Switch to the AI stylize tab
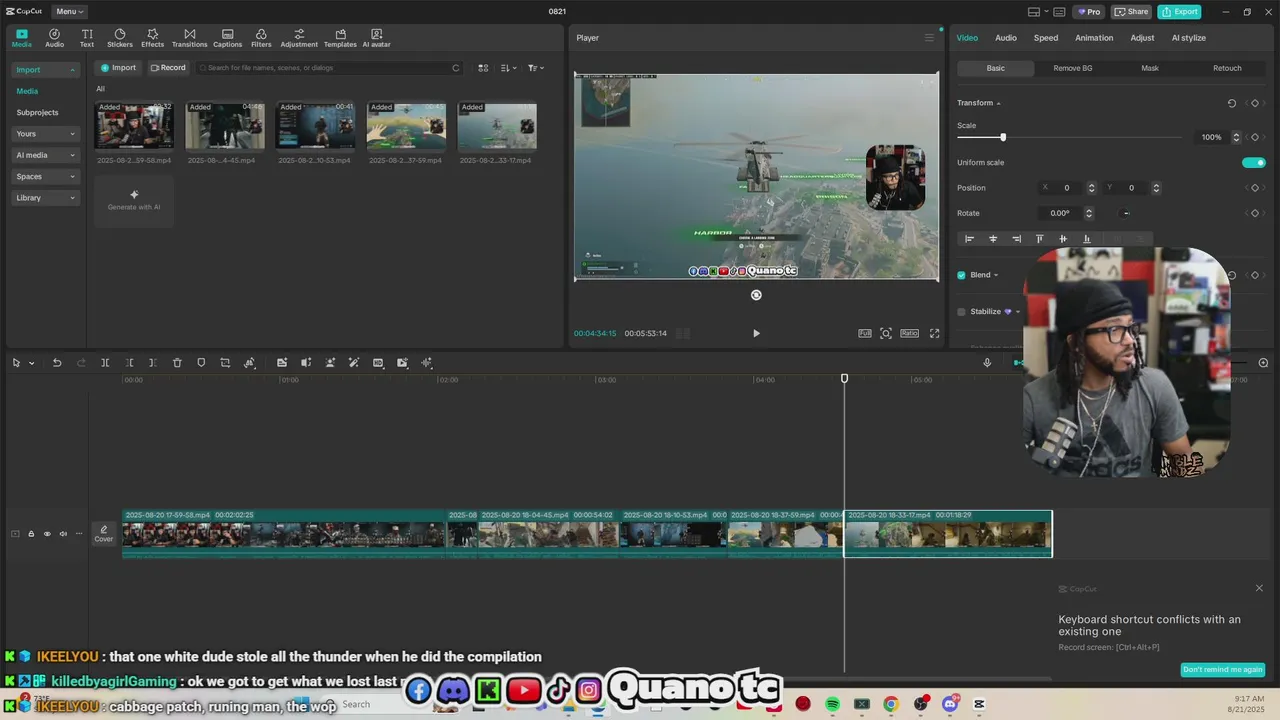Image resolution: width=1280 pixels, height=720 pixels. pos(1189,38)
